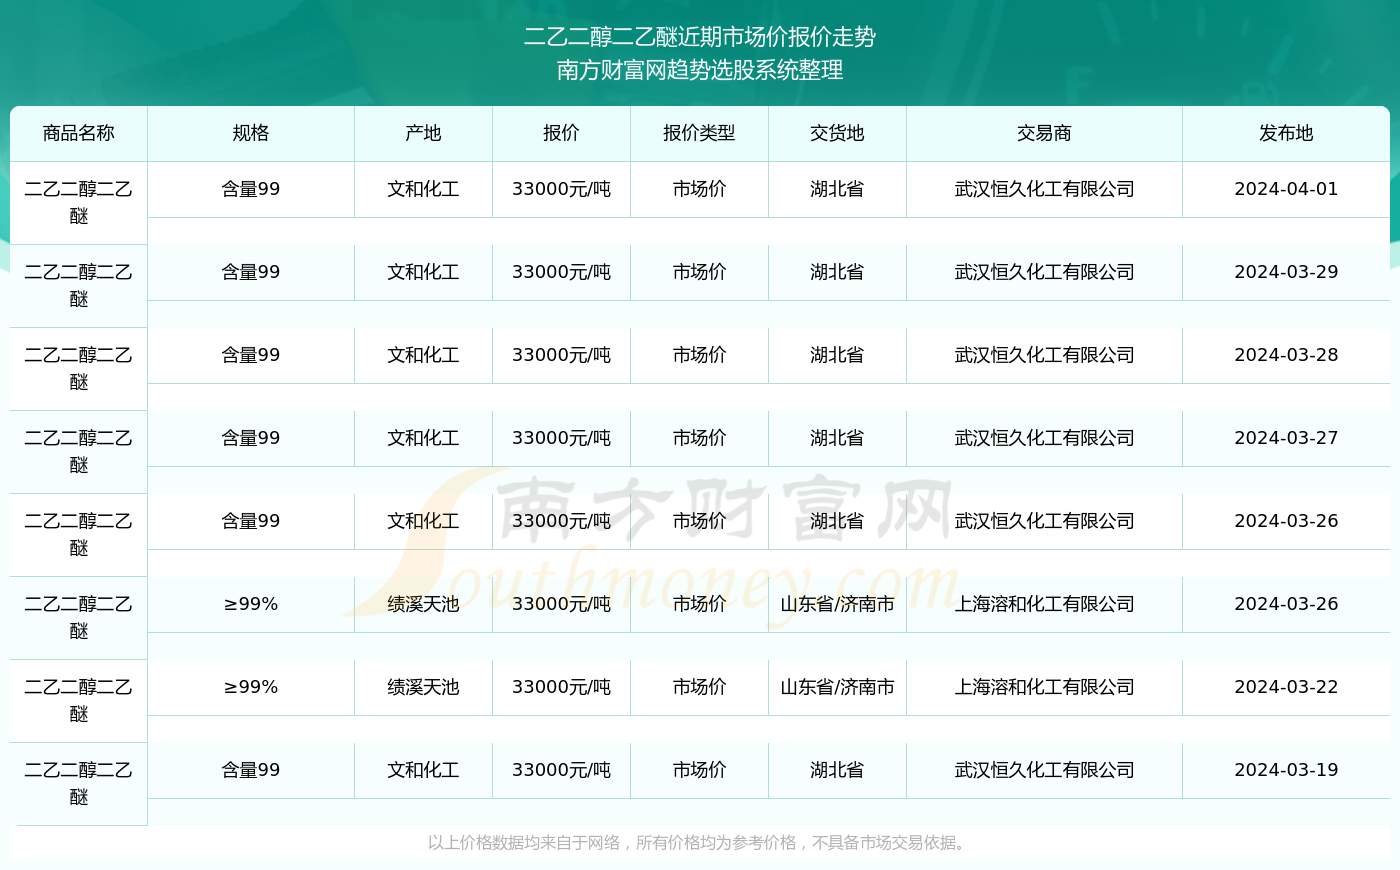Click 文和化工 in the 2024-03-27 row
The image size is (1400, 870).
click(x=423, y=438)
